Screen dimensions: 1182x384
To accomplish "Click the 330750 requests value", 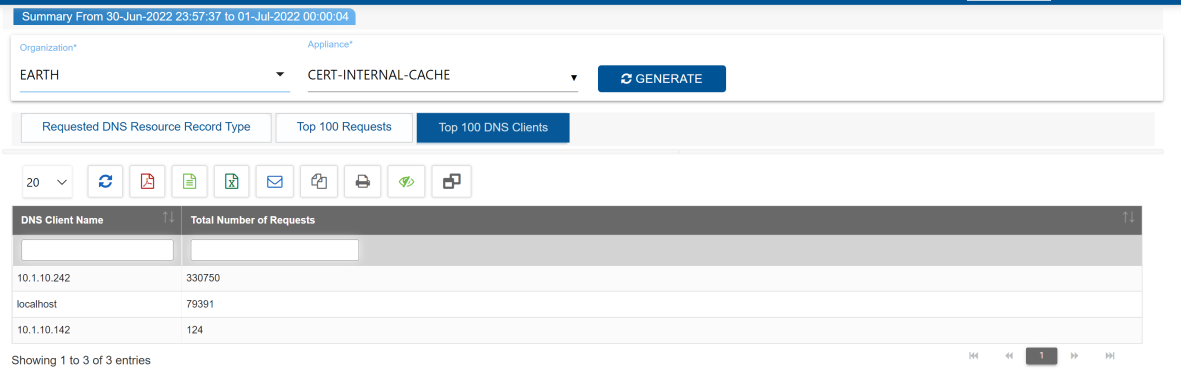I will (x=203, y=278).
